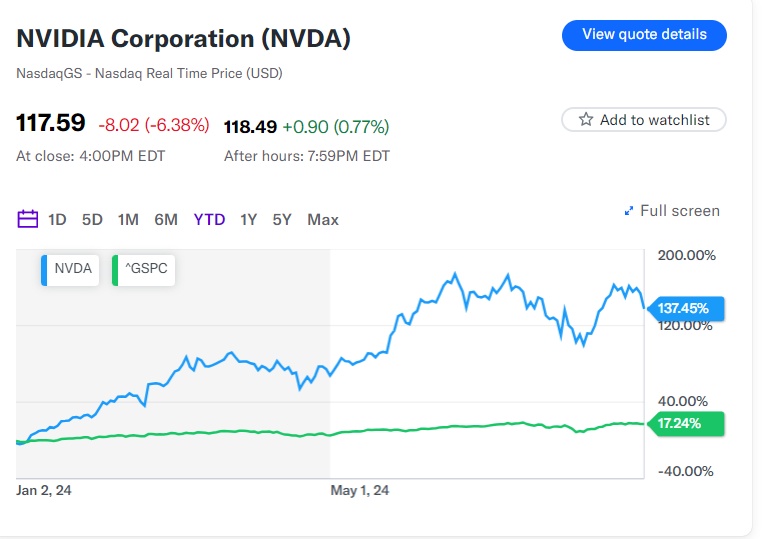The width and height of the screenshot is (773, 539).
Task: Open the calendar date range icon
Action: click(28, 219)
